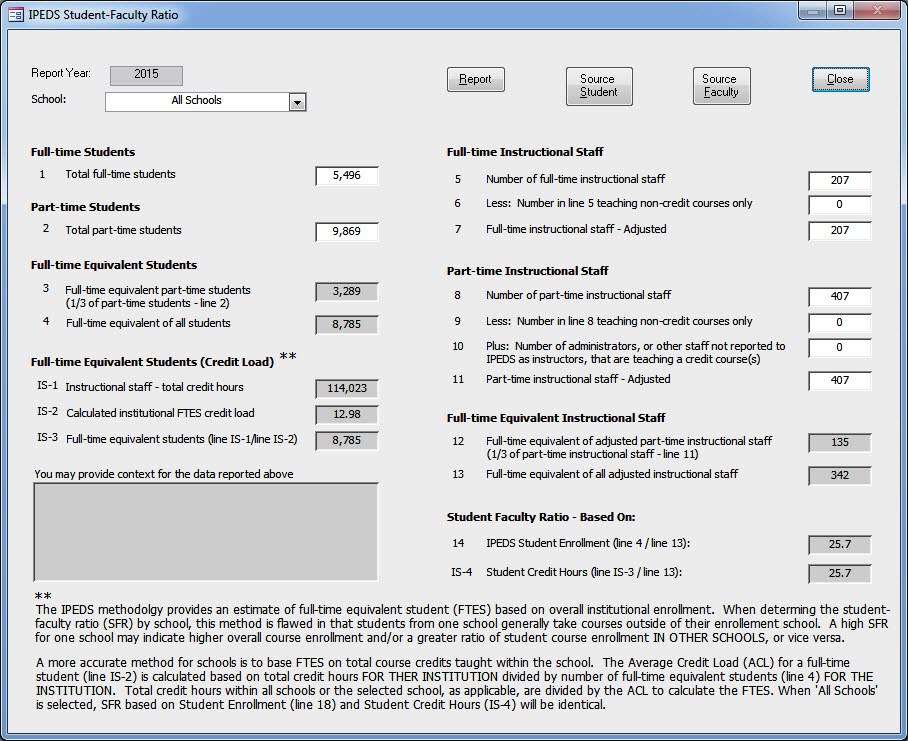Image resolution: width=908 pixels, height=741 pixels.
Task: Open the Source Faculty button
Action: point(722,86)
